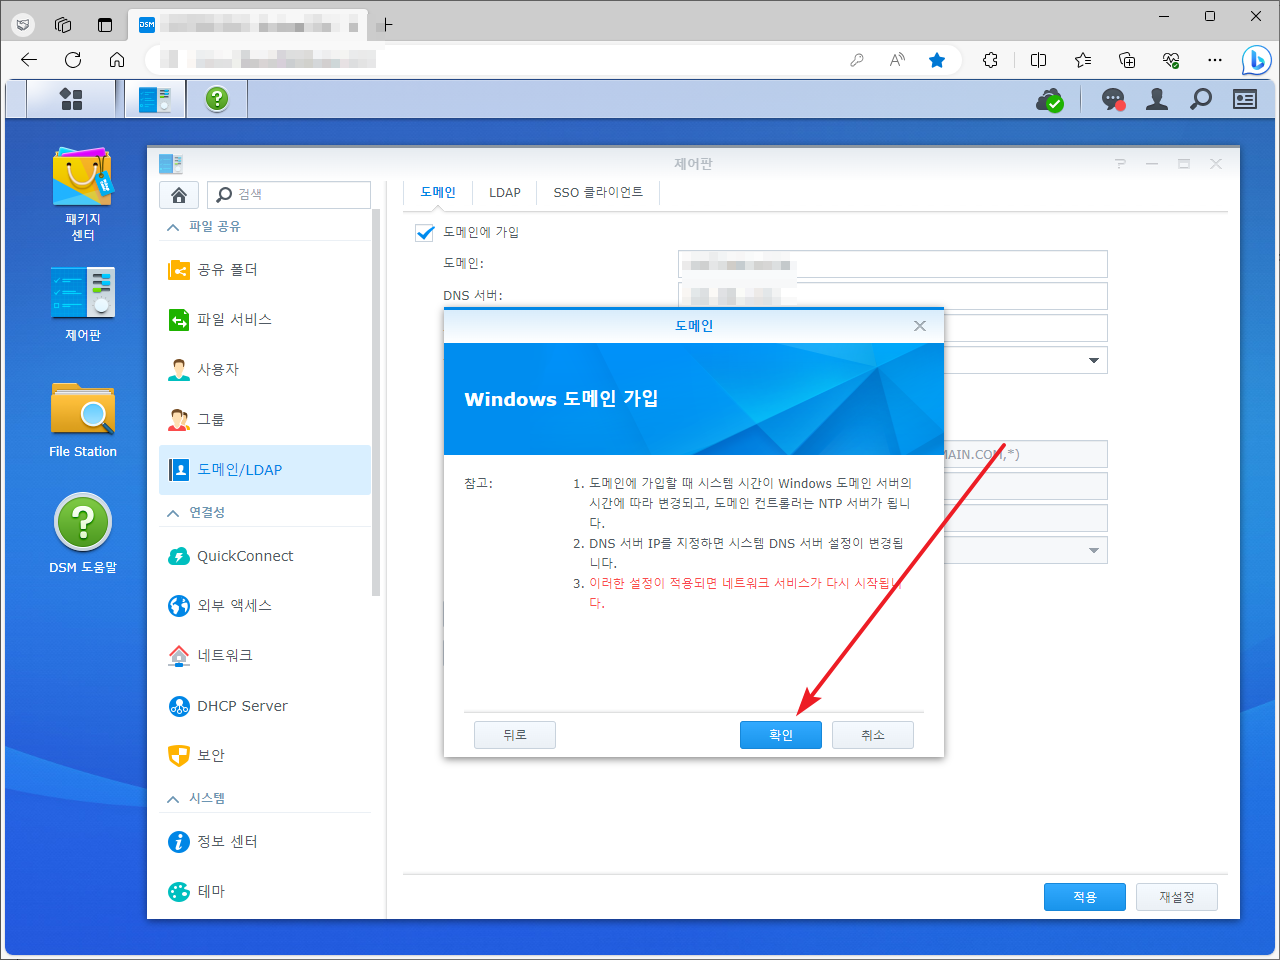The image size is (1280, 960).
Task: Open Bing Copilot sidebar icon
Action: point(1256,60)
